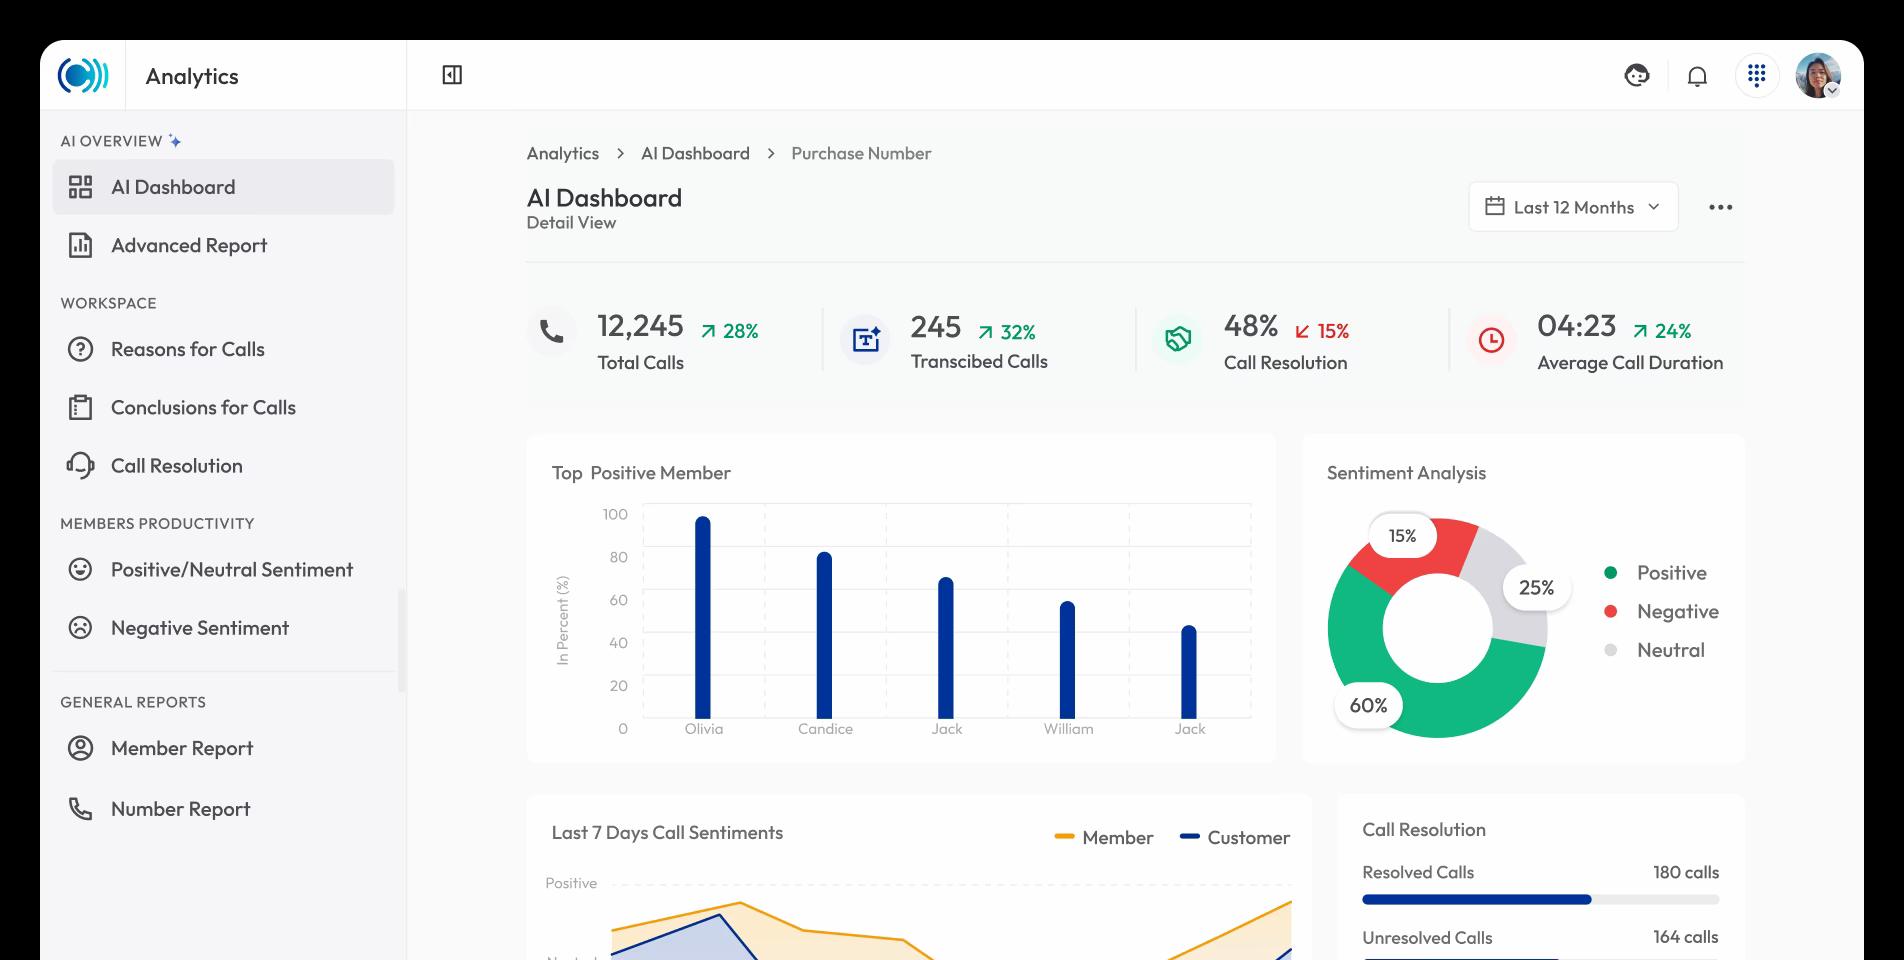
Task: Click the calendar icon in date filter
Action: (1495, 206)
